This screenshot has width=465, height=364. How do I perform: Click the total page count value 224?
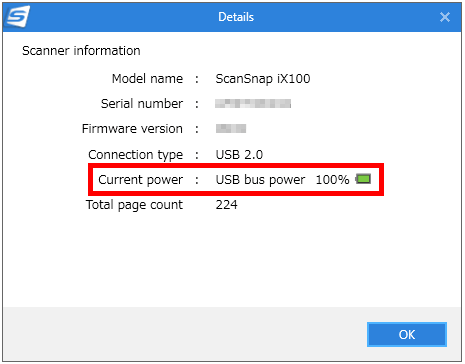point(227,204)
